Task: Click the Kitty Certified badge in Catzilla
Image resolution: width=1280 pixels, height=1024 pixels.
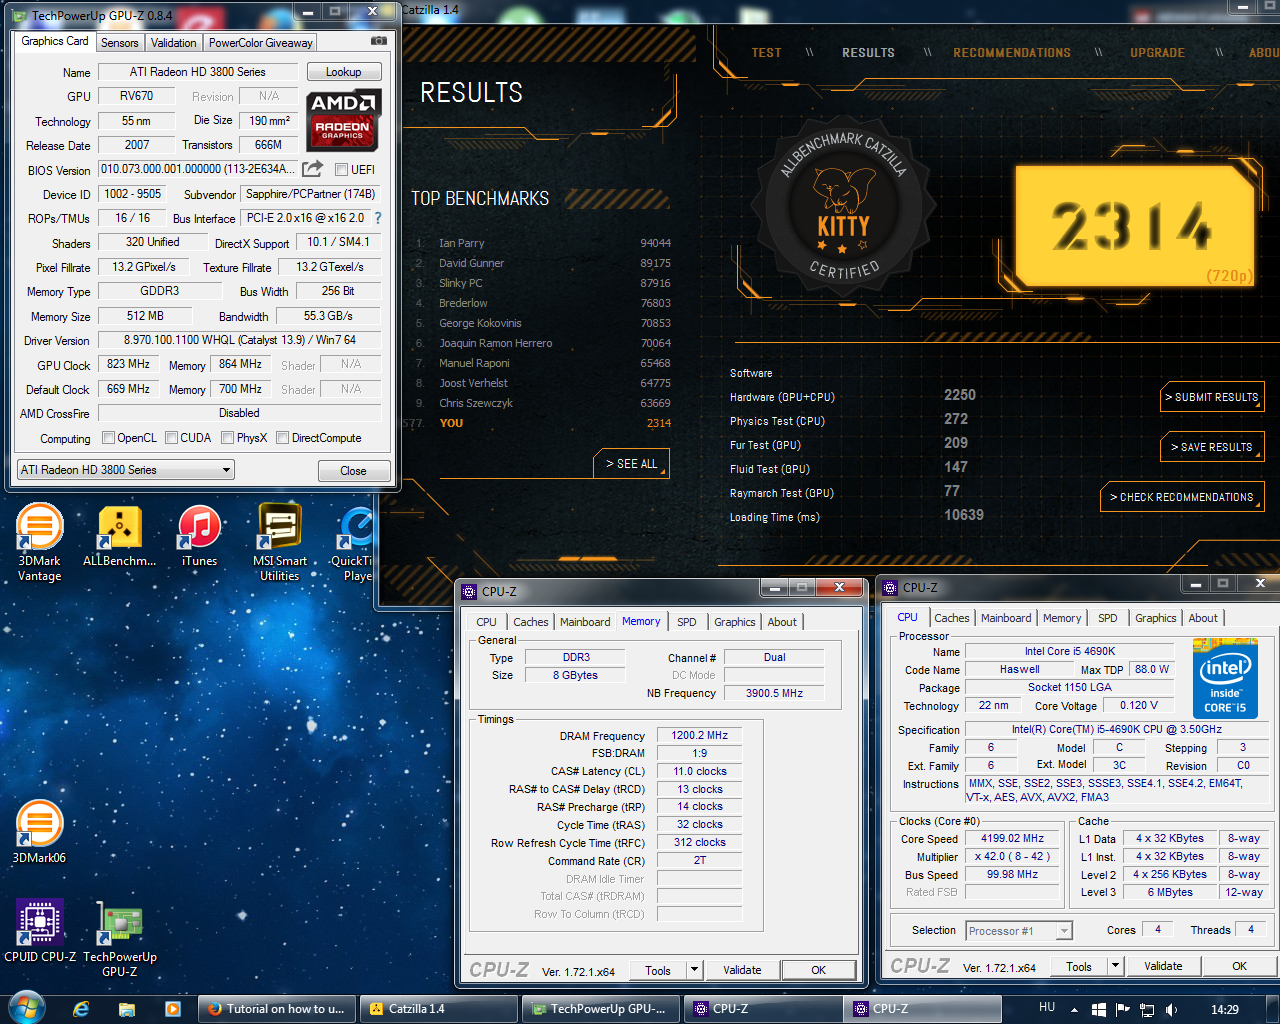Action: (x=844, y=207)
